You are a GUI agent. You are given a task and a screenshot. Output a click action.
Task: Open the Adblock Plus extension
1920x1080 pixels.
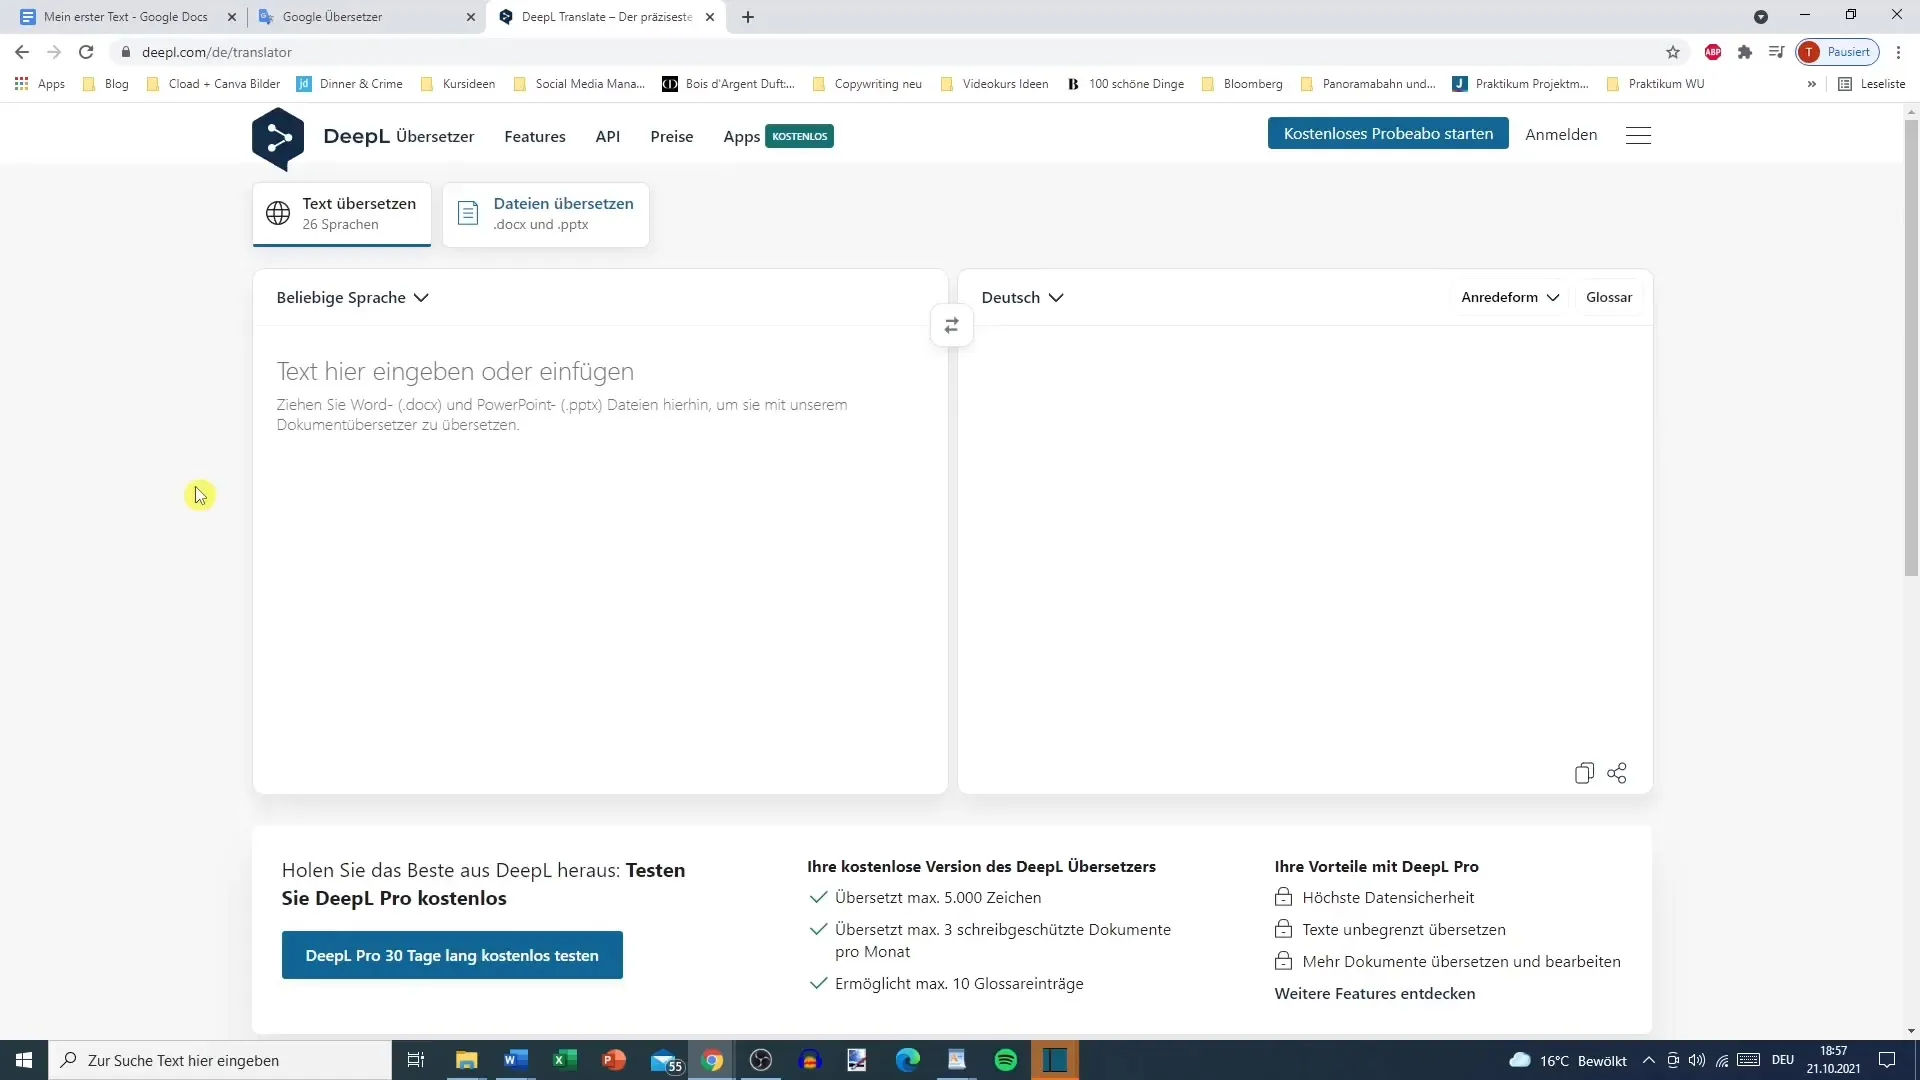point(1713,52)
